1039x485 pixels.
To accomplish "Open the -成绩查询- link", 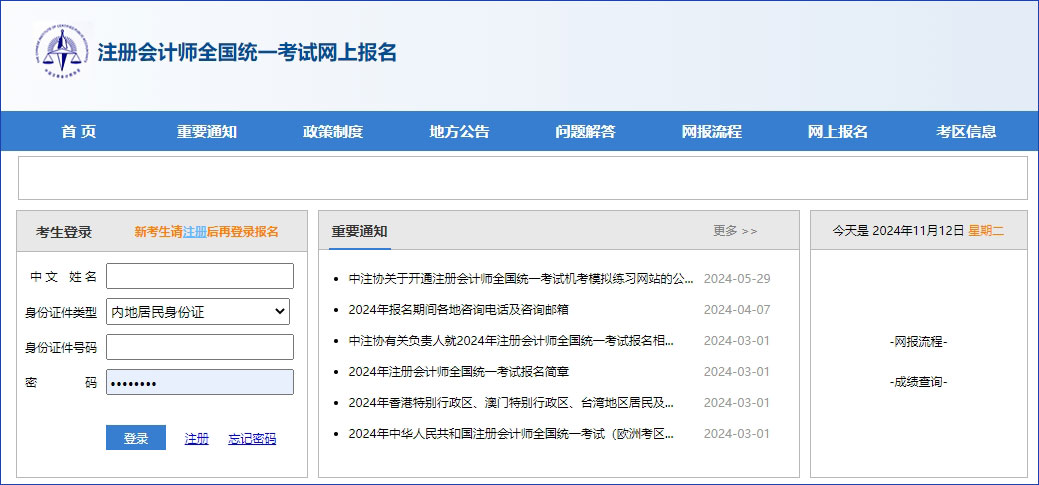I will (918, 382).
